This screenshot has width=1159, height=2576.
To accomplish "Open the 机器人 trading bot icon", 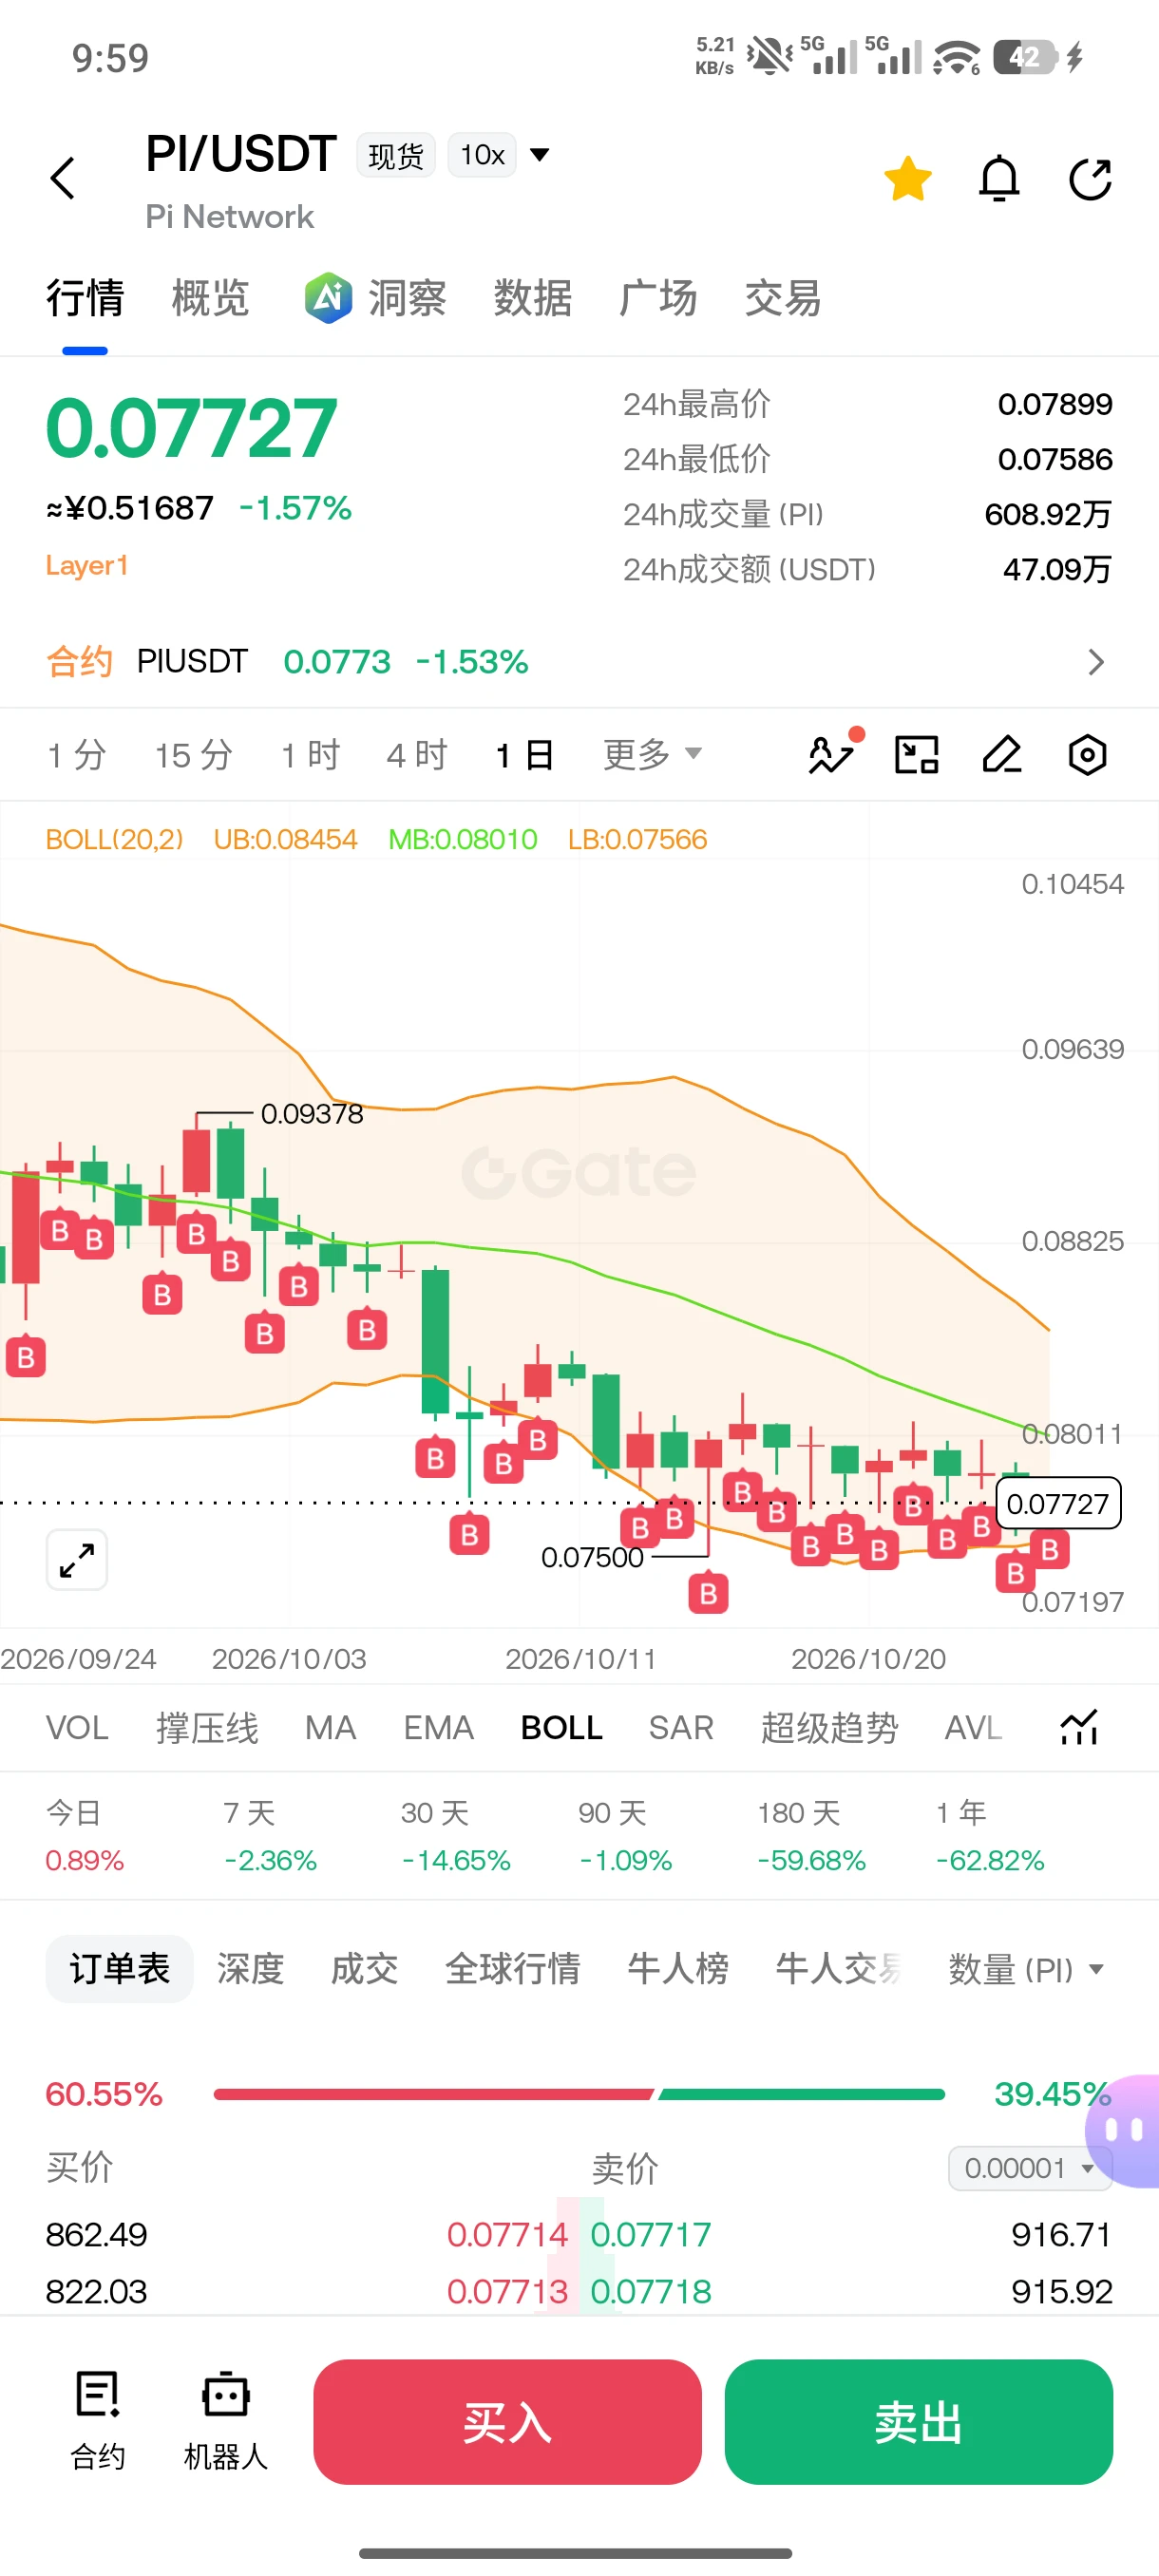I will tap(226, 2421).
